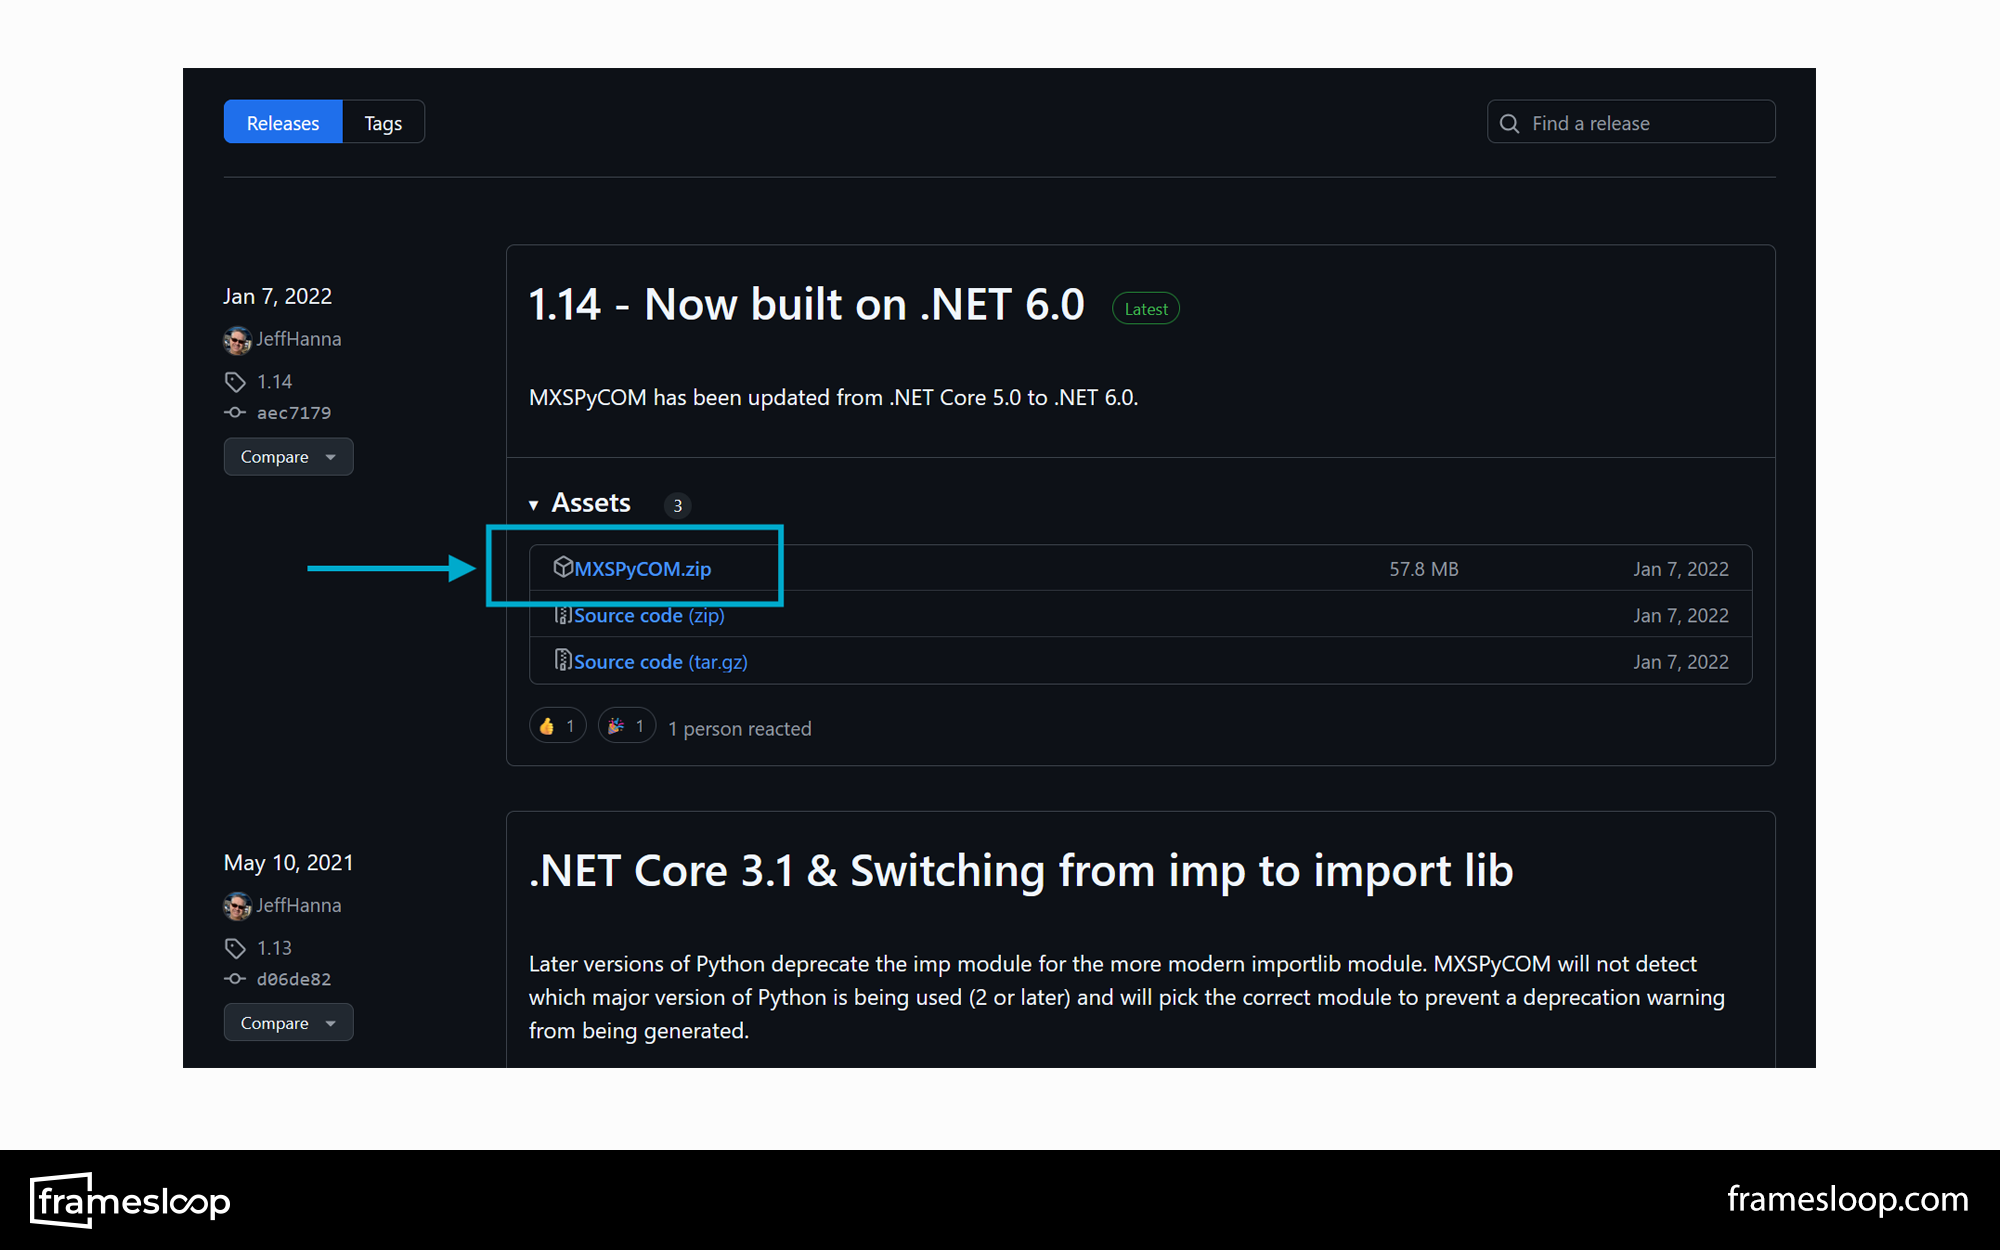2000x1250 pixels.
Task: Download MXSPyCOM.zip
Action: click(x=643, y=569)
